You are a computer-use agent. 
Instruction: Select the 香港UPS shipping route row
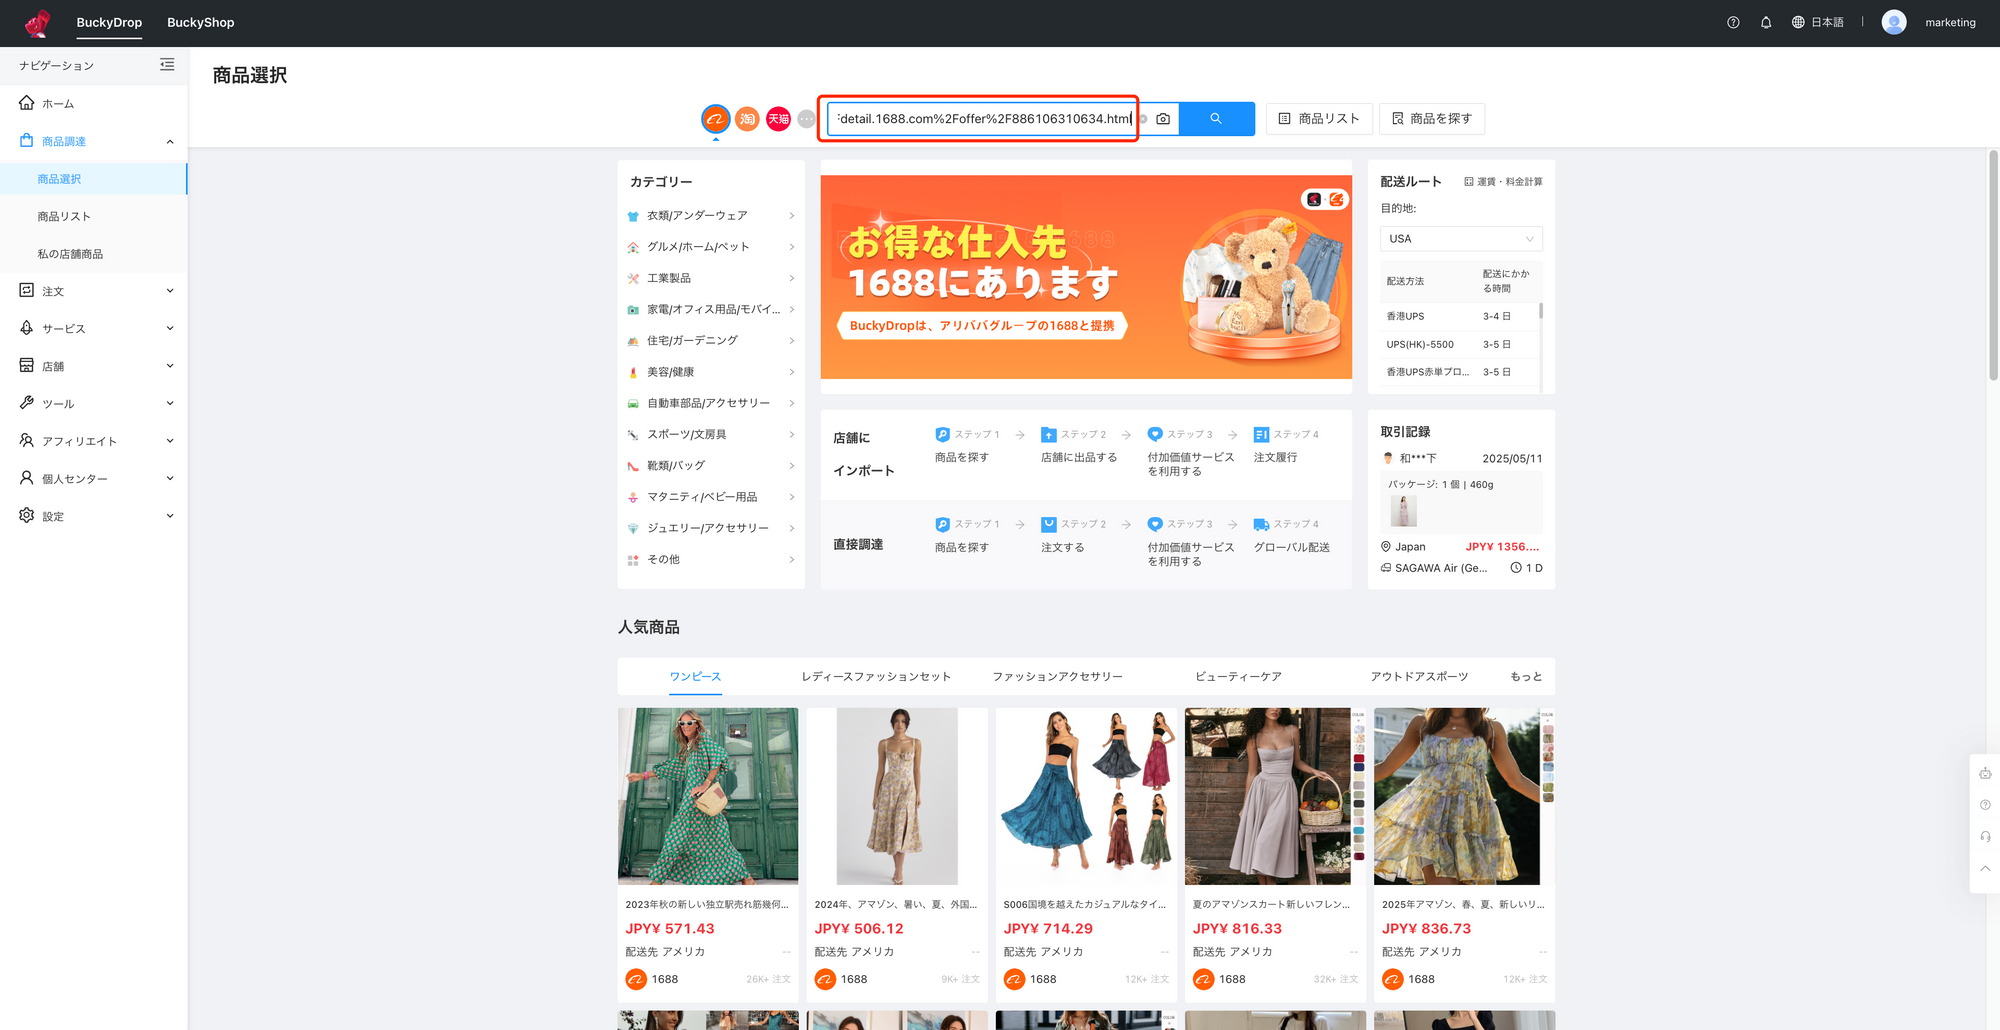(1460, 316)
